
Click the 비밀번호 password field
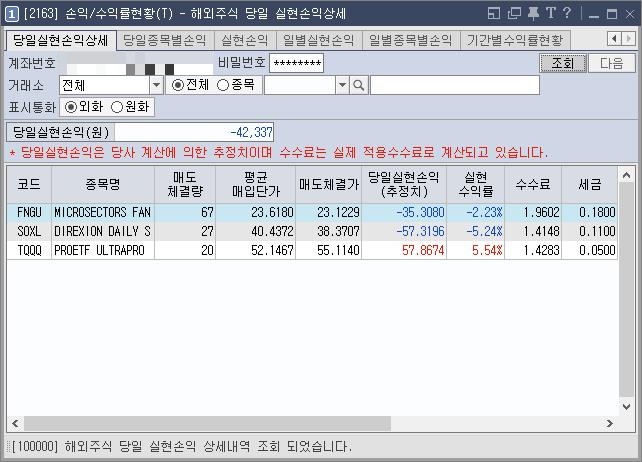(x=296, y=63)
